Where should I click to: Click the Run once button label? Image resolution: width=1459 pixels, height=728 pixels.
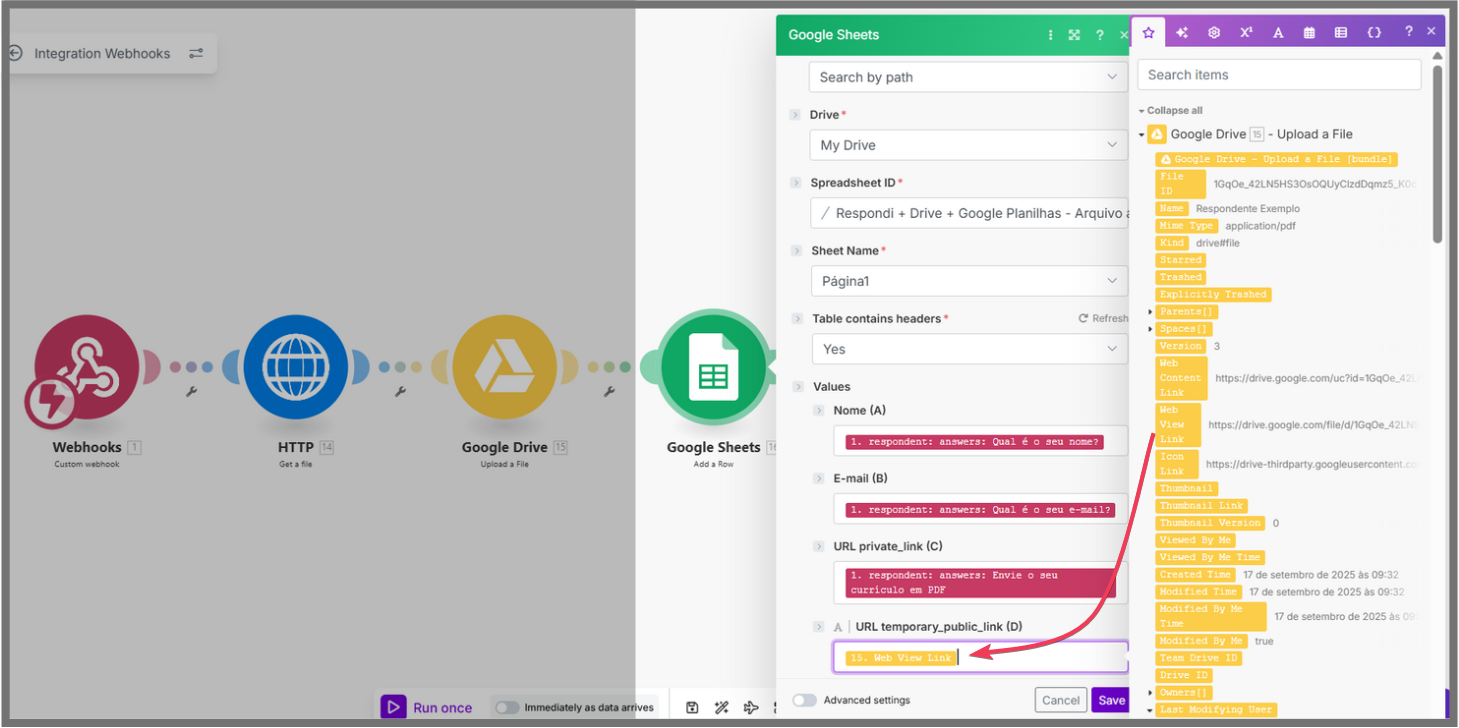tap(442, 708)
